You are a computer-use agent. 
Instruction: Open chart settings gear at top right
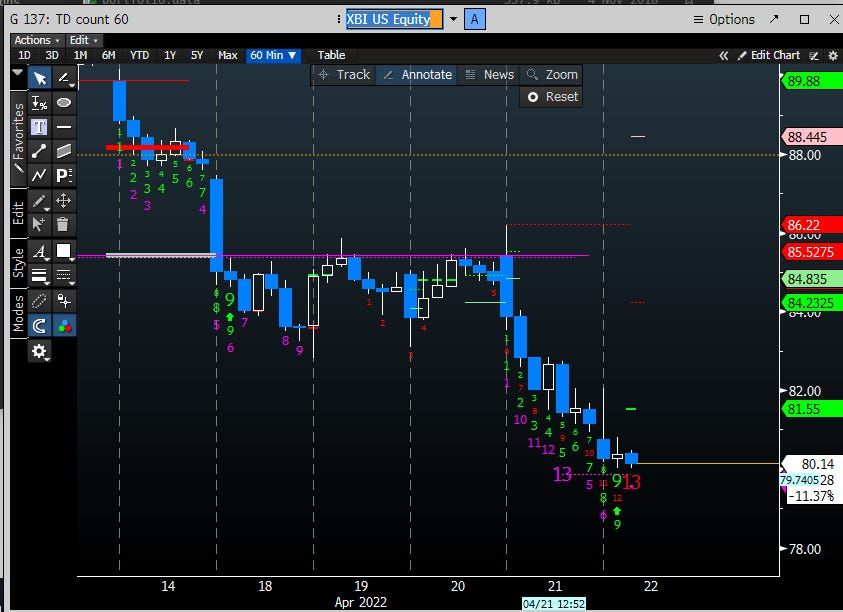tap(833, 55)
